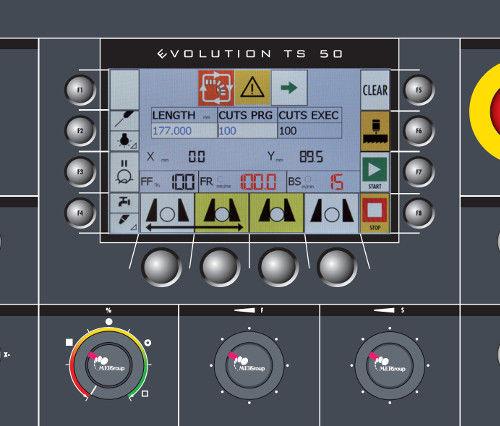Tap the green right-arrow icon
This screenshot has width=500, height=426.
289,88
